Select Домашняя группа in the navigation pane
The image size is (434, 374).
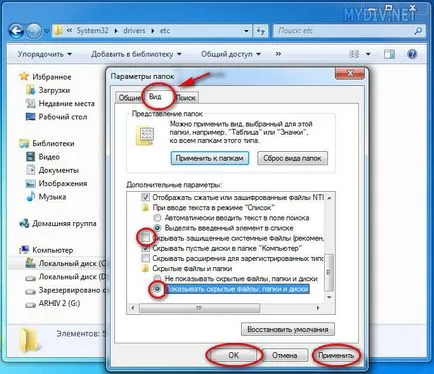click(x=58, y=223)
